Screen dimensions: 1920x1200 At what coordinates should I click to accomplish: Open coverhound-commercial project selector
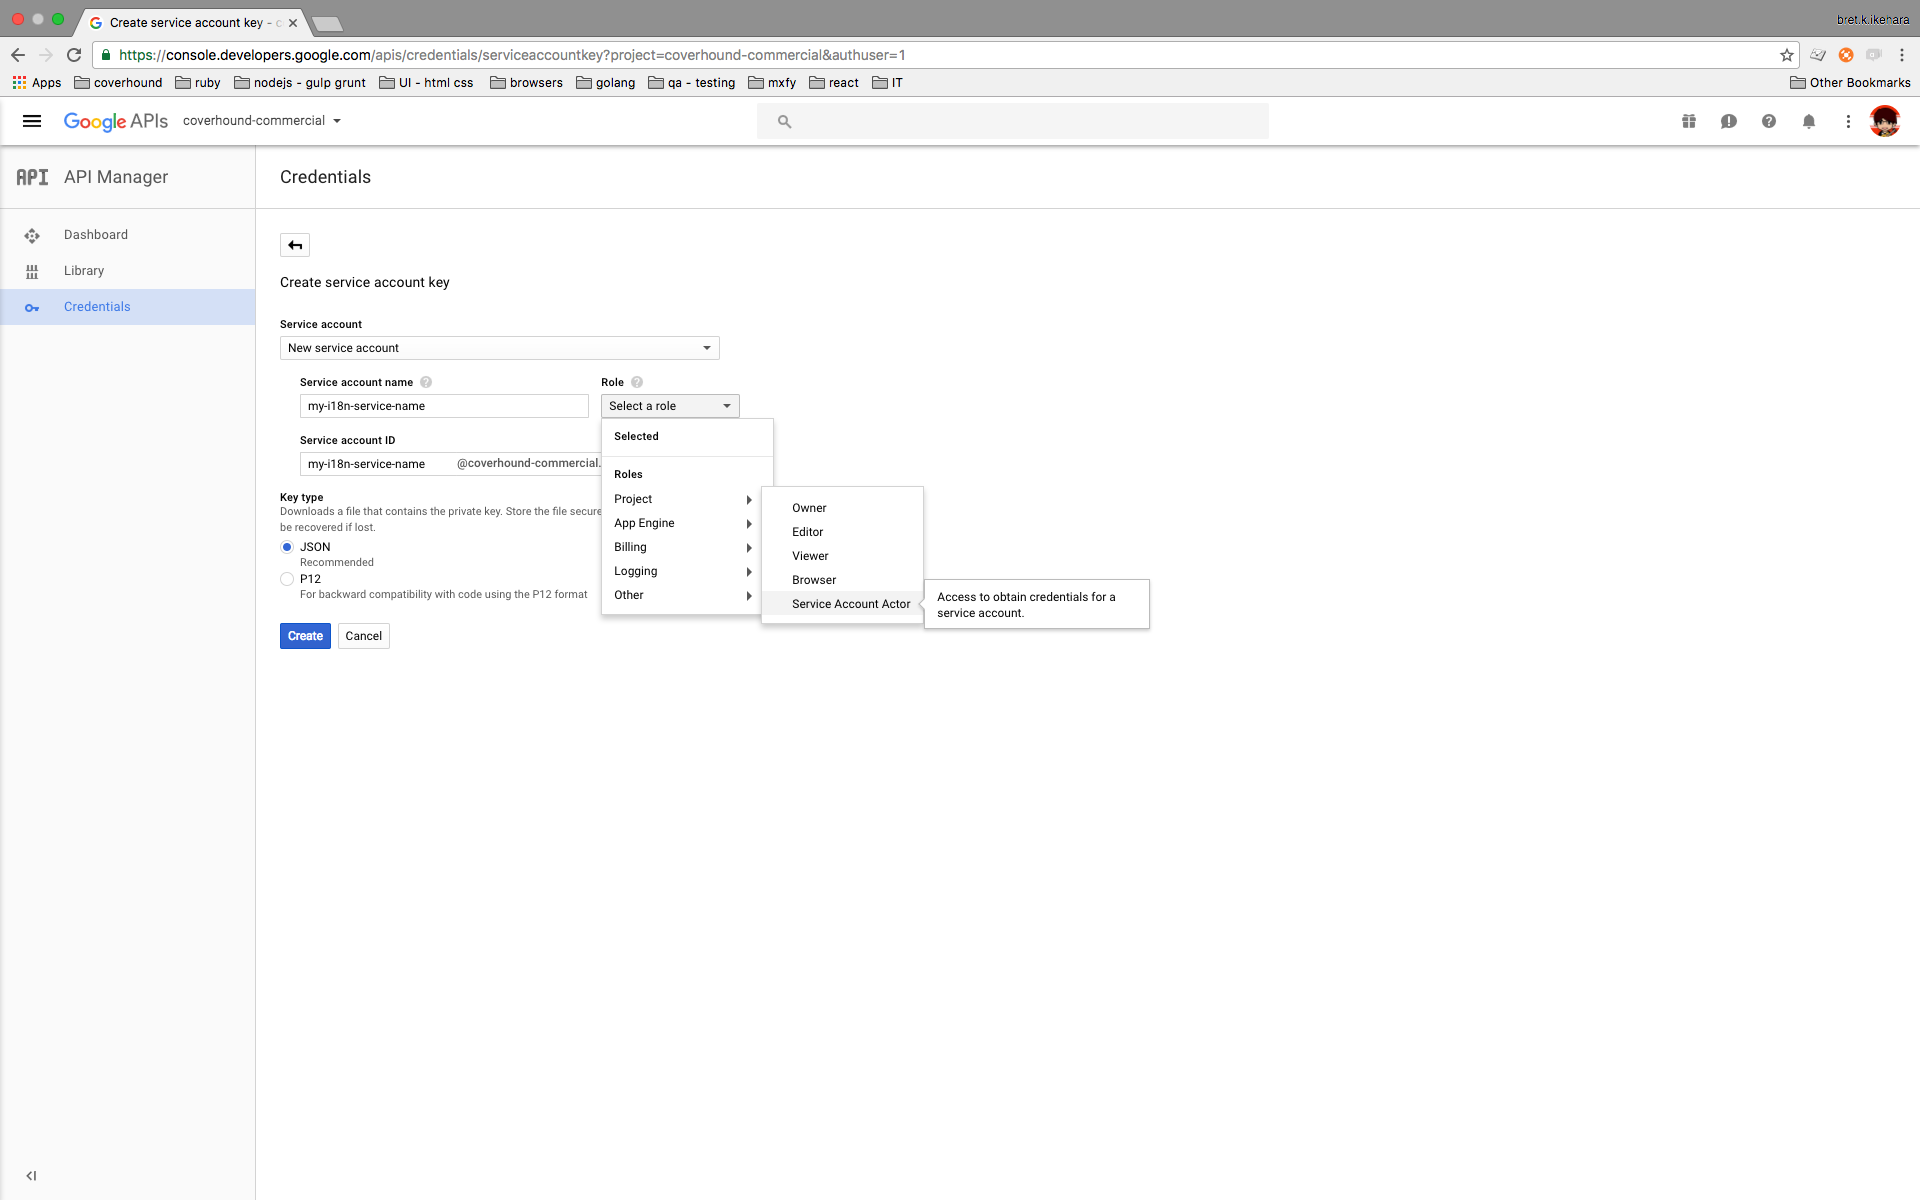pyautogui.click(x=261, y=121)
